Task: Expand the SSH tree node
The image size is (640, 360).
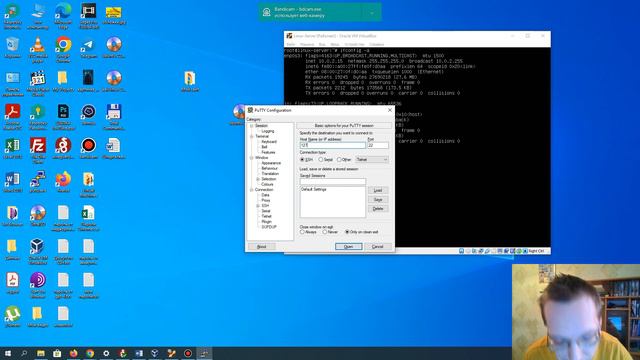Action: click(258, 206)
